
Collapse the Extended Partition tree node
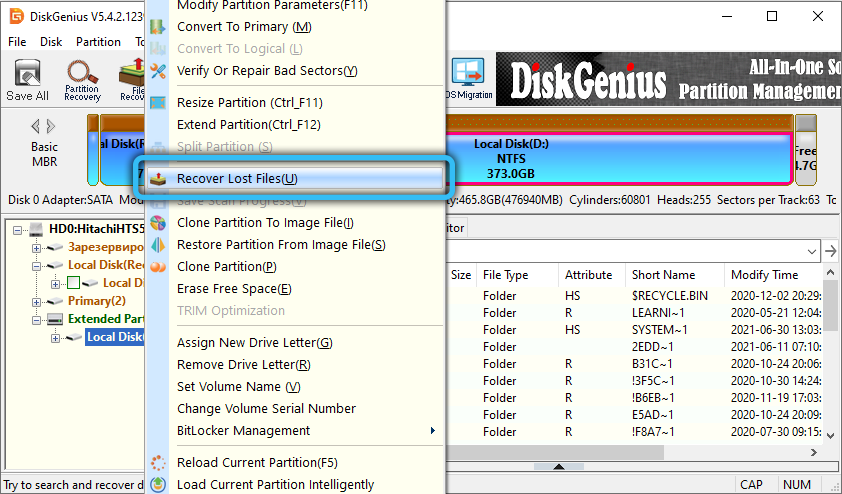click(x=37, y=319)
